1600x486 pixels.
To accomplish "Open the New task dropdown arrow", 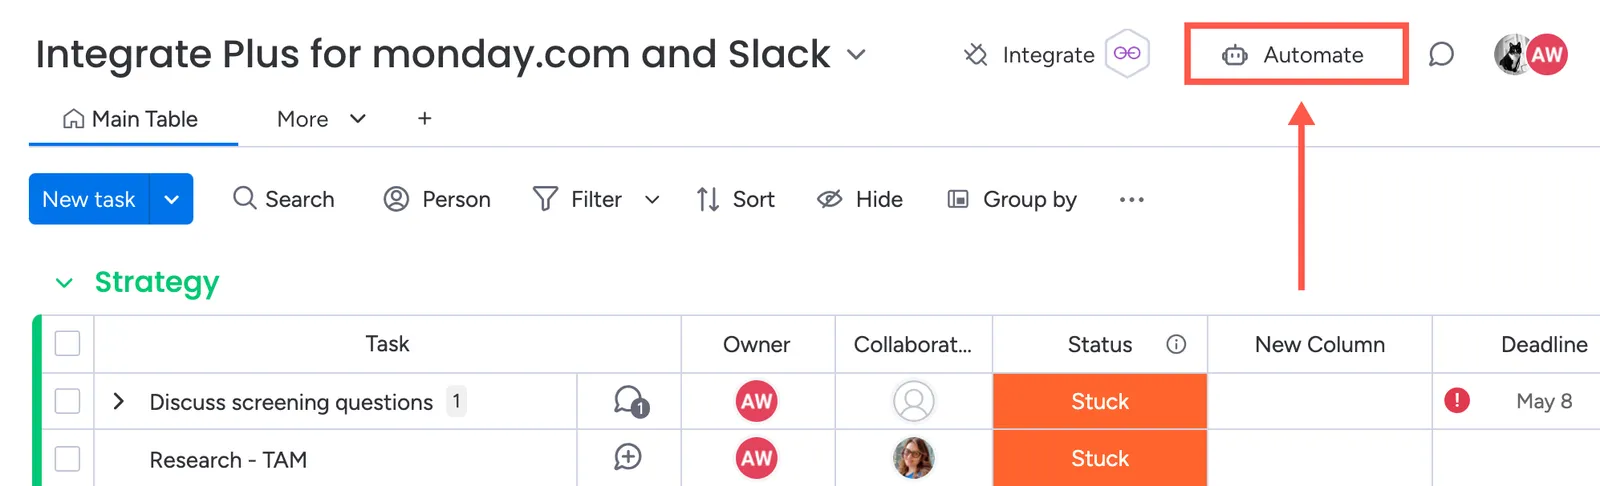I will [171, 199].
